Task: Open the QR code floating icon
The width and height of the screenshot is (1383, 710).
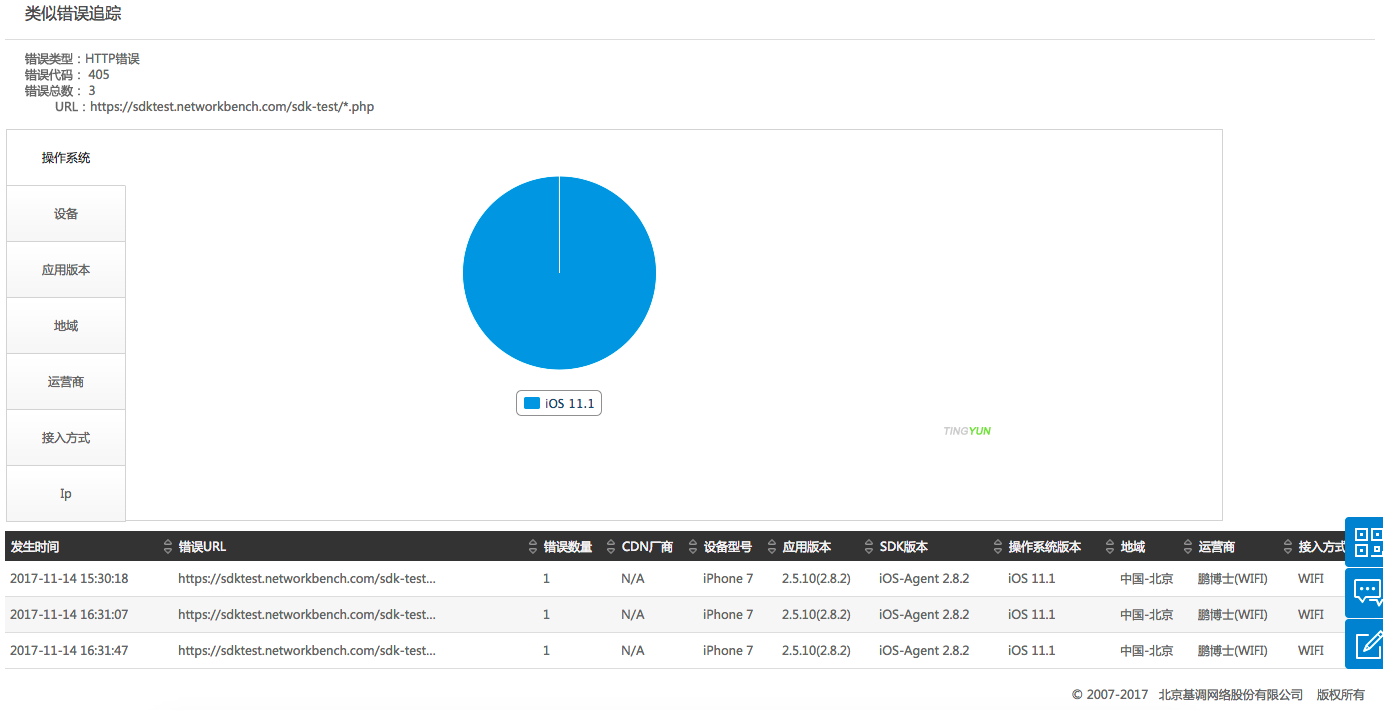Action: [1366, 542]
